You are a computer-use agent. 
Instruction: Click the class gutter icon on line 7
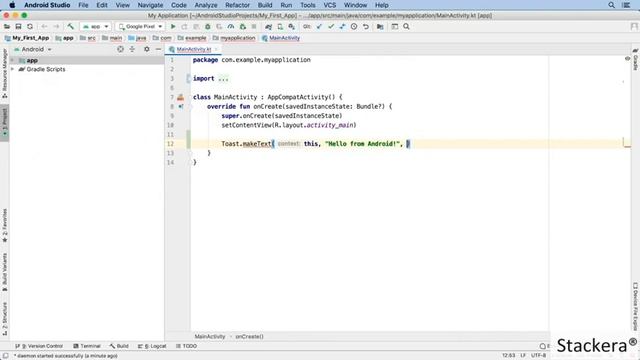(x=180, y=97)
